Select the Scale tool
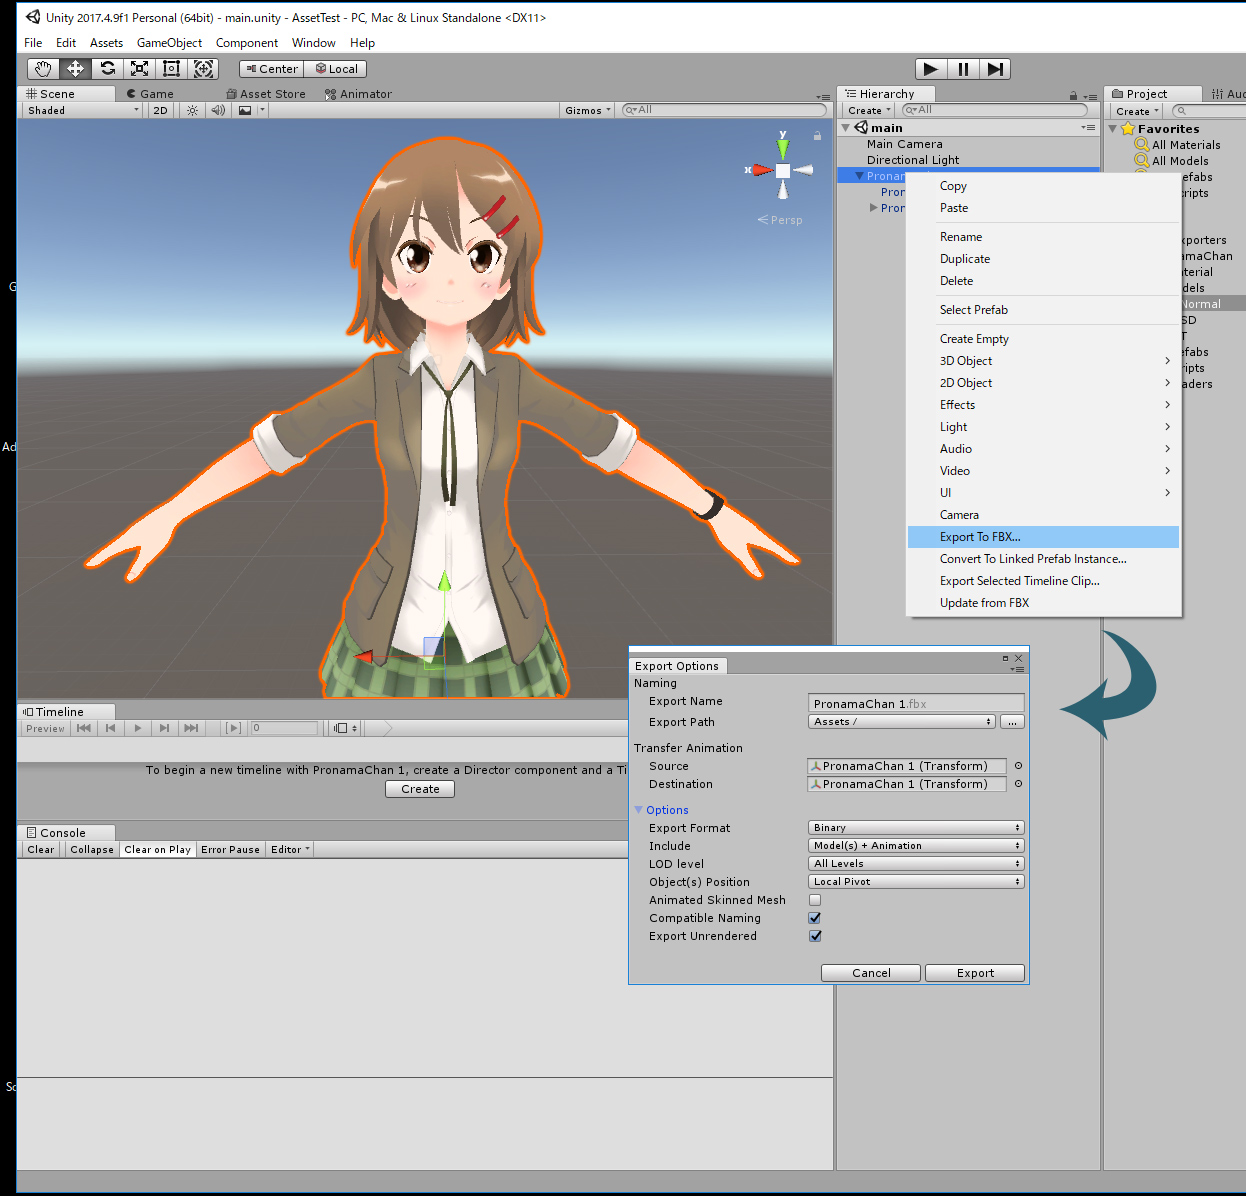Screen dimensions: 1246x1196 (x=140, y=69)
